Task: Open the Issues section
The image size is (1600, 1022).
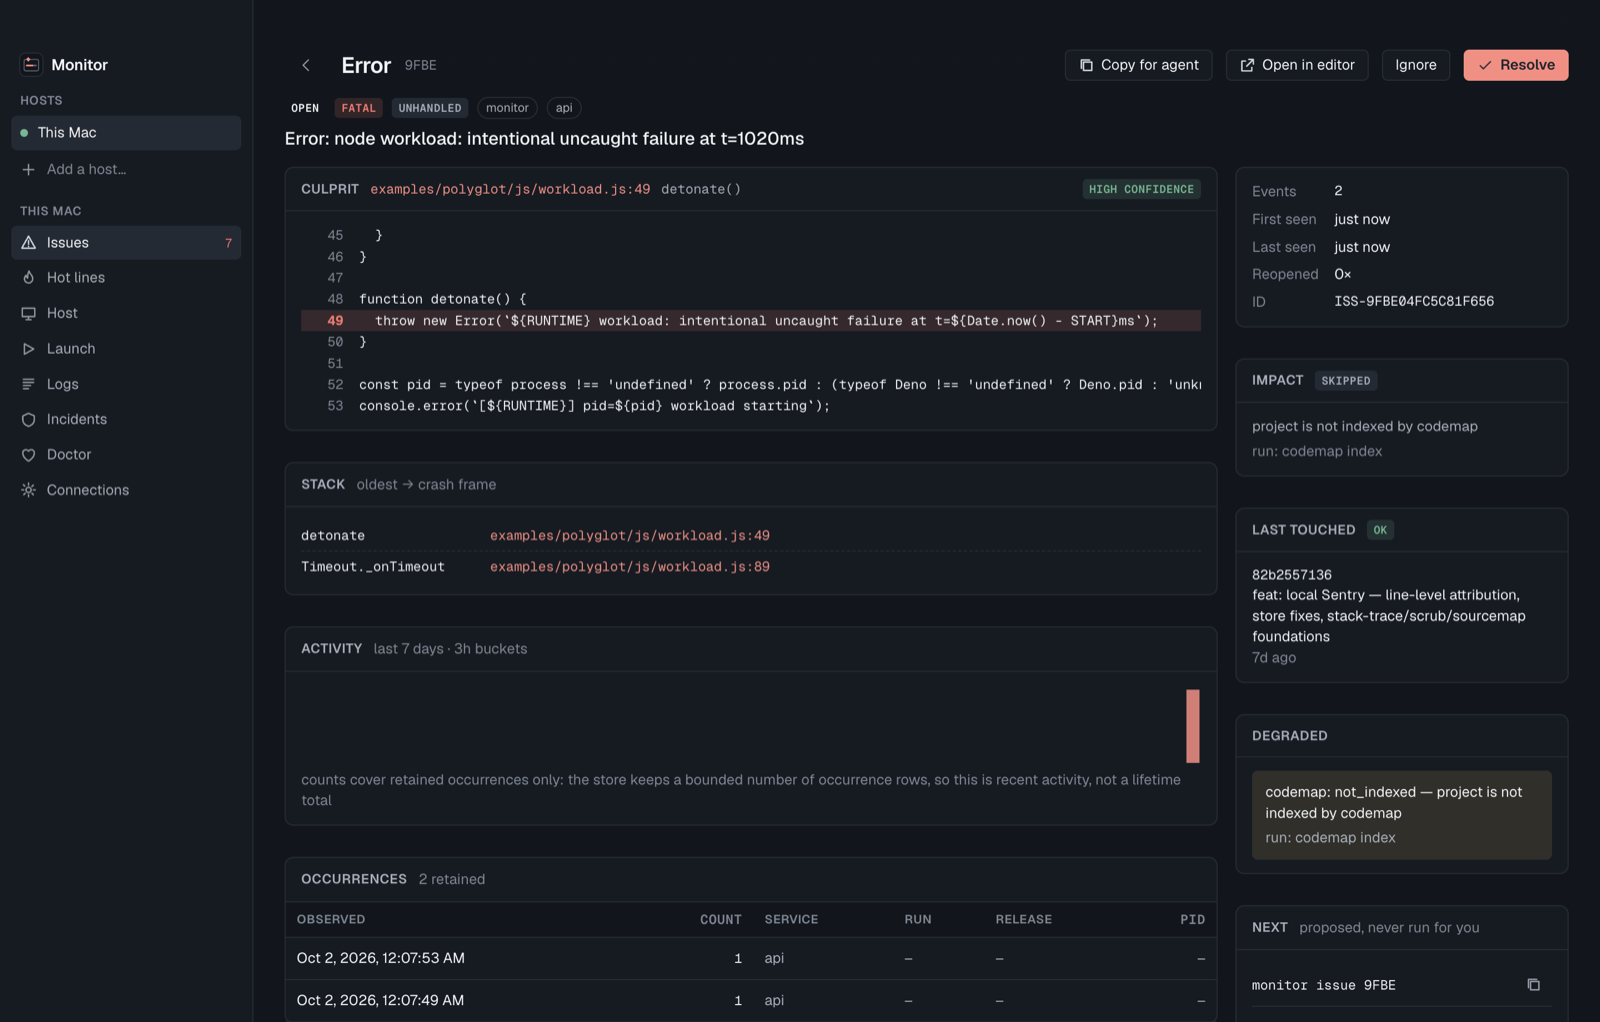Action: pos(126,243)
